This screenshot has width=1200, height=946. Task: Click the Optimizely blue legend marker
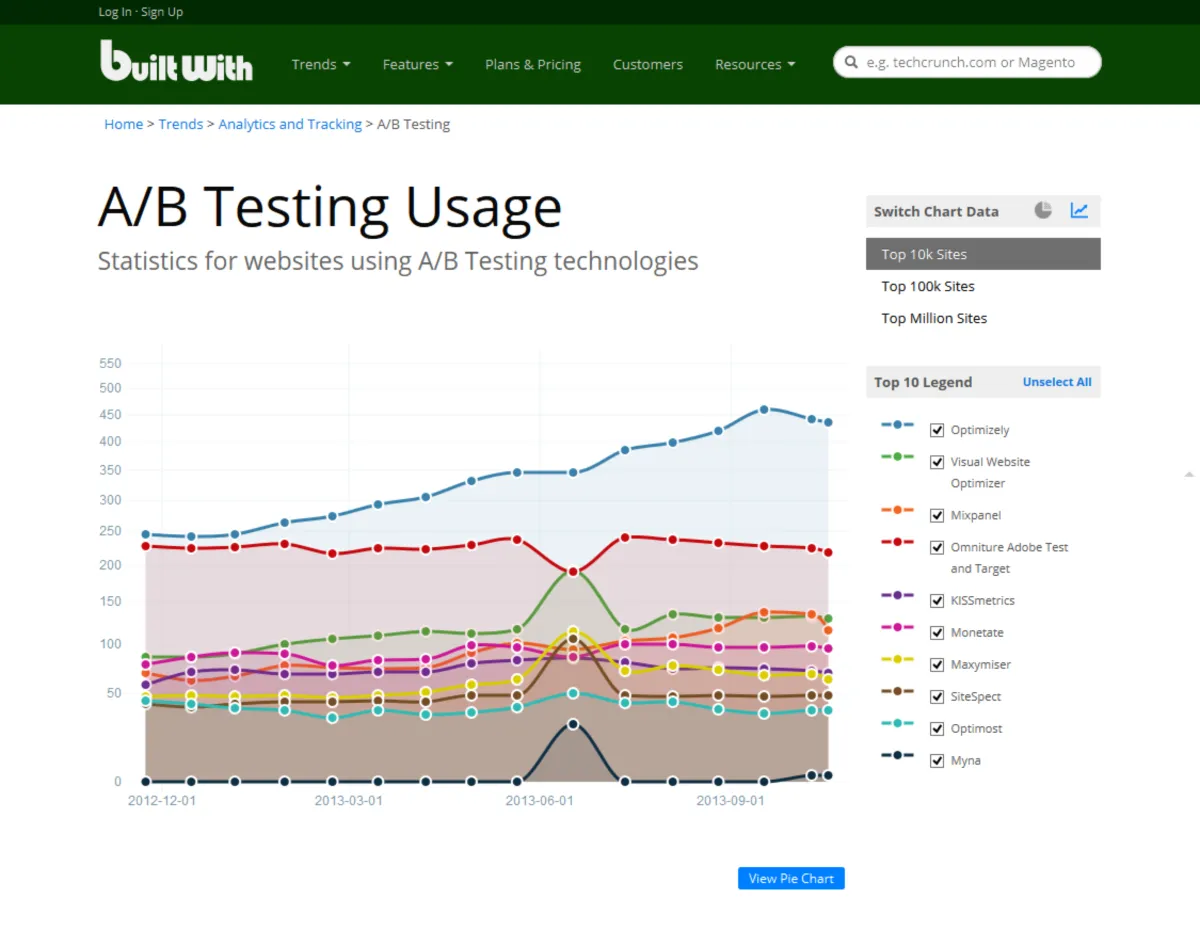pyautogui.click(x=897, y=425)
